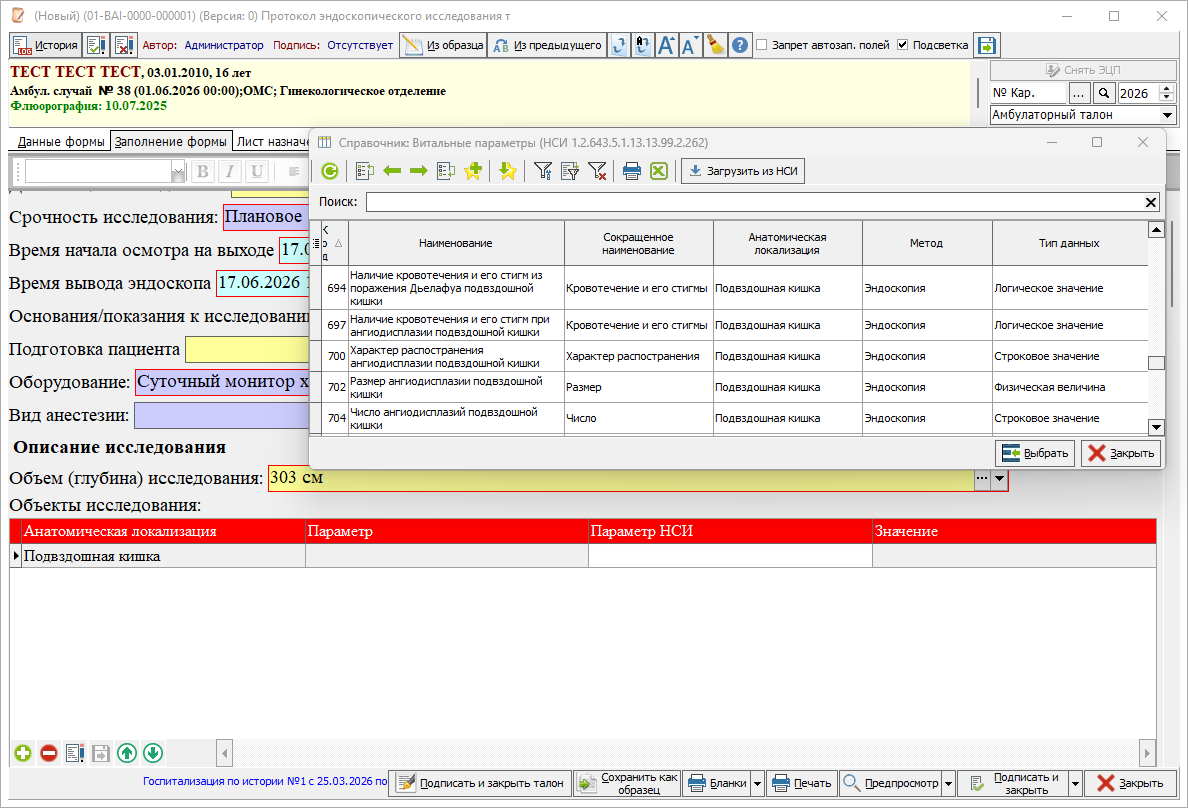The width and height of the screenshot is (1188, 808).
Task: Click Загрузить из НСИ button
Action: click(742, 171)
